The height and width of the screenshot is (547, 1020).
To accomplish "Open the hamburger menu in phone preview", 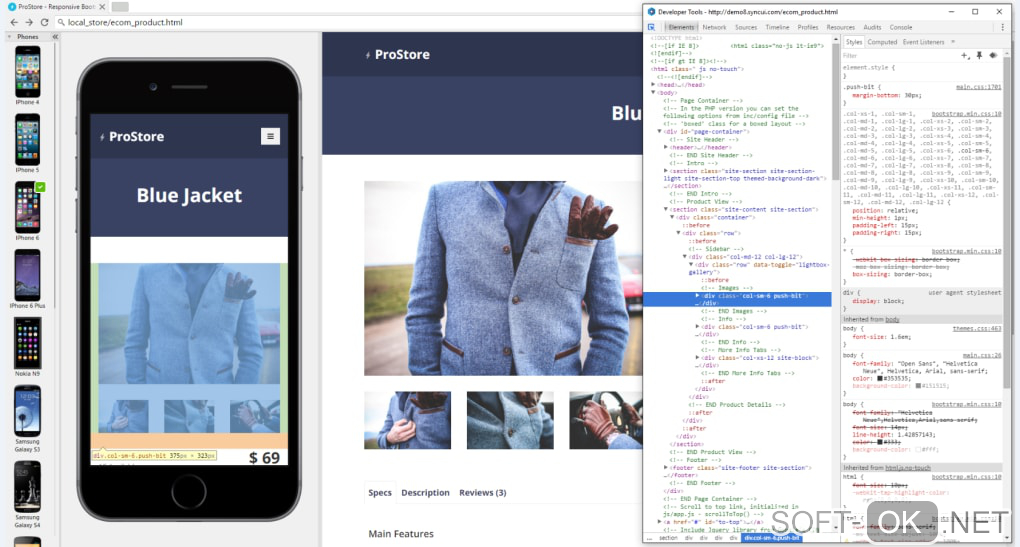I will pos(271,136).
